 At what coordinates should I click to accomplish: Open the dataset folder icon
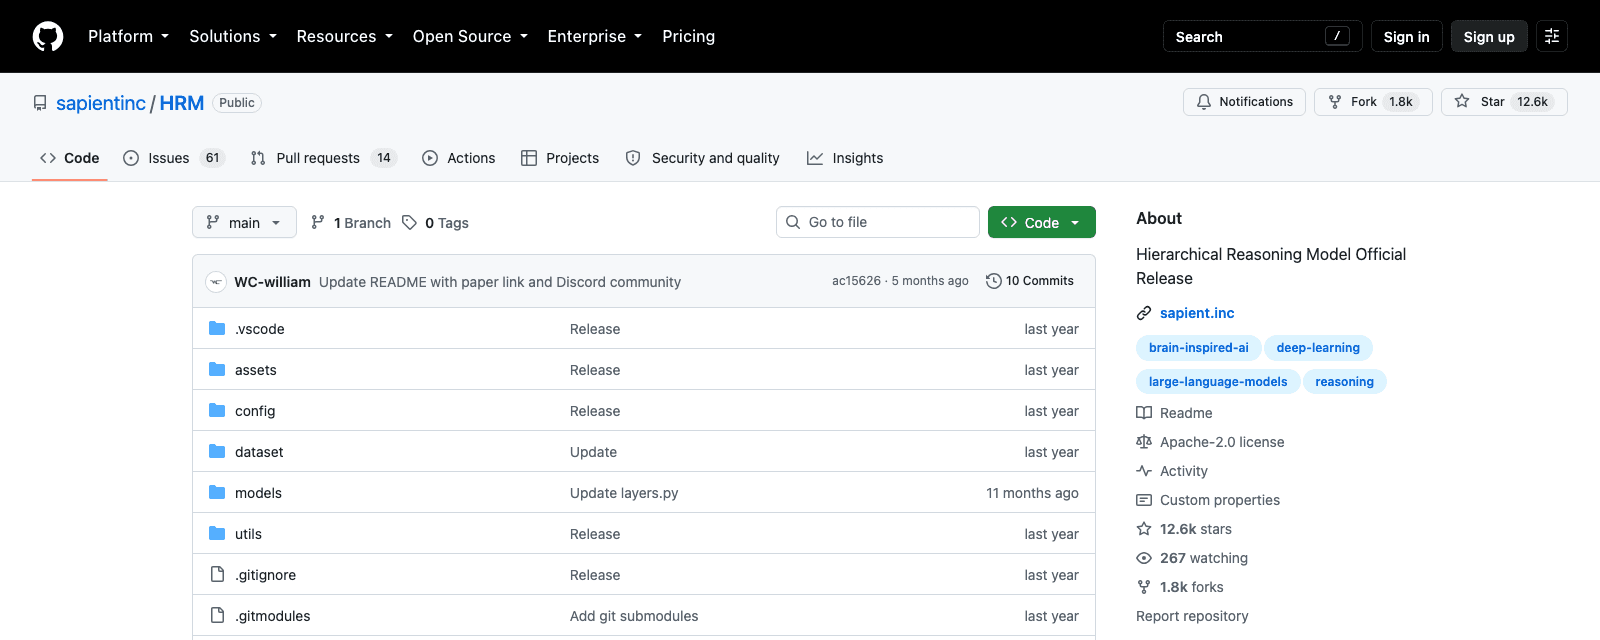click(217, 451)
